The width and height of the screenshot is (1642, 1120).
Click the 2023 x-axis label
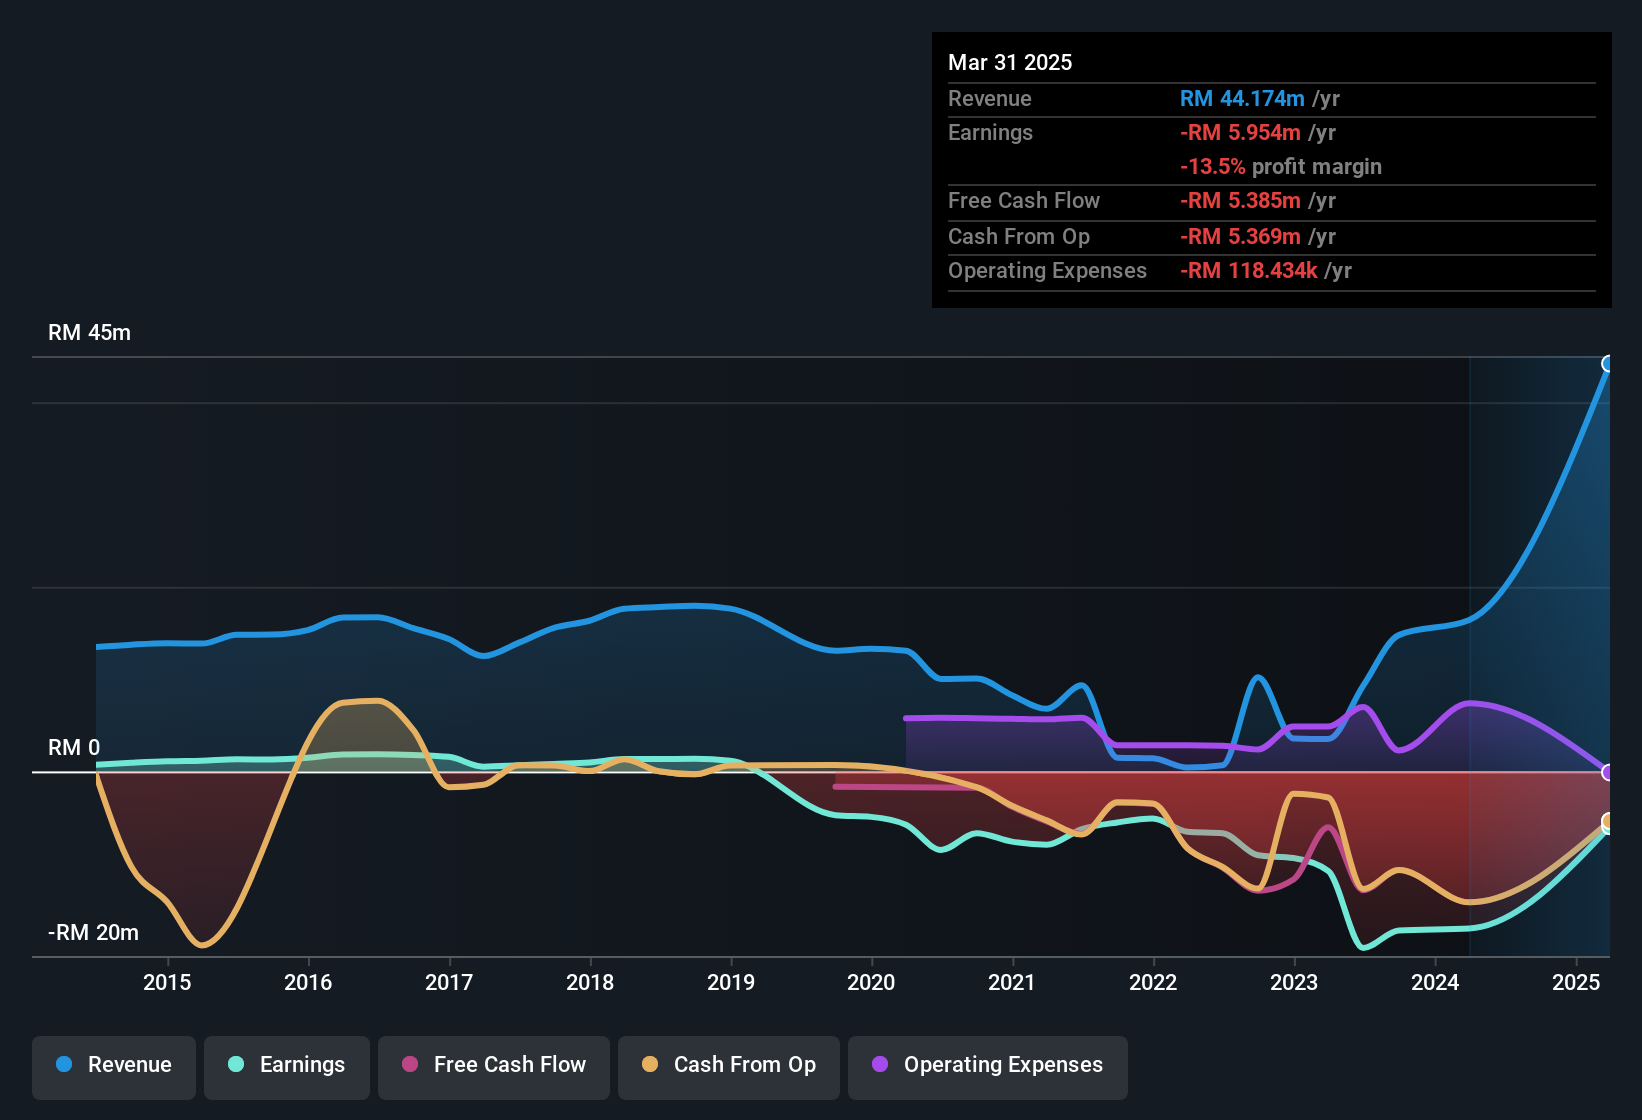tap(1294, 982)
